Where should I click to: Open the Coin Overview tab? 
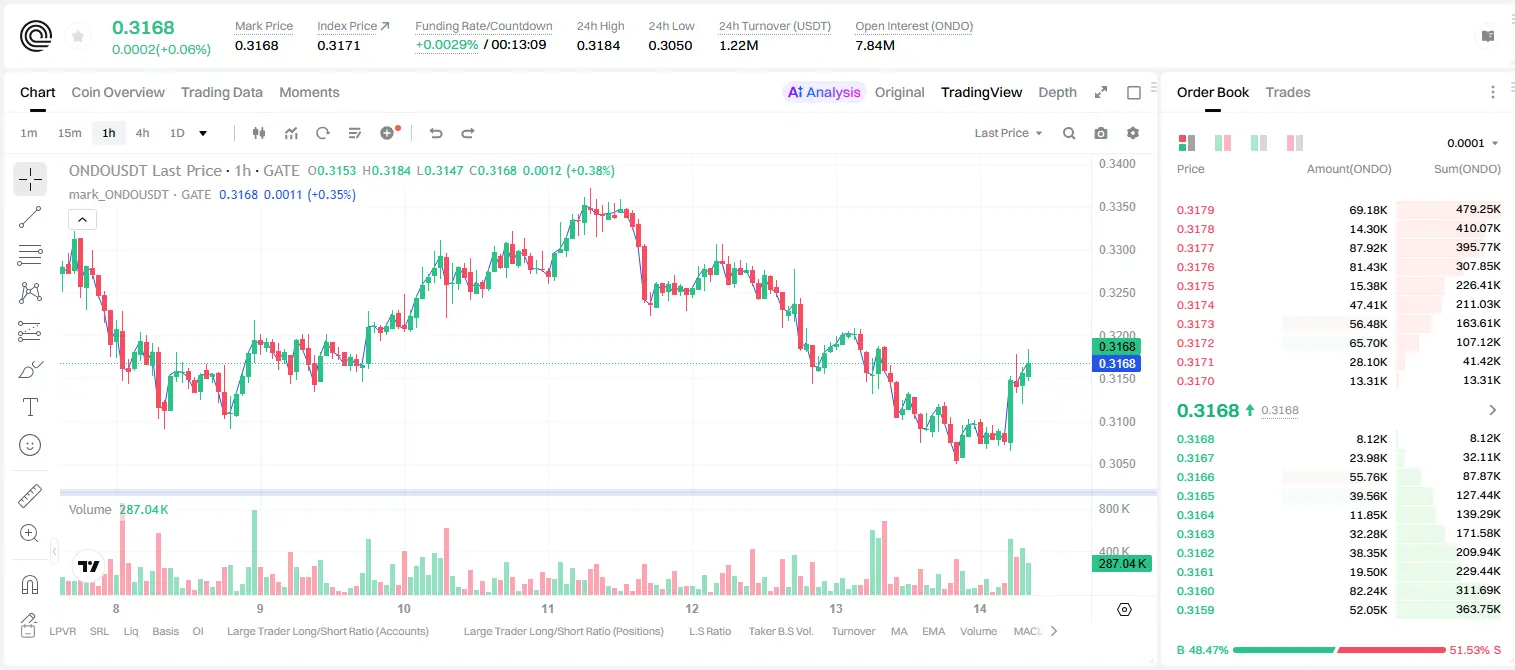(118, 92)
